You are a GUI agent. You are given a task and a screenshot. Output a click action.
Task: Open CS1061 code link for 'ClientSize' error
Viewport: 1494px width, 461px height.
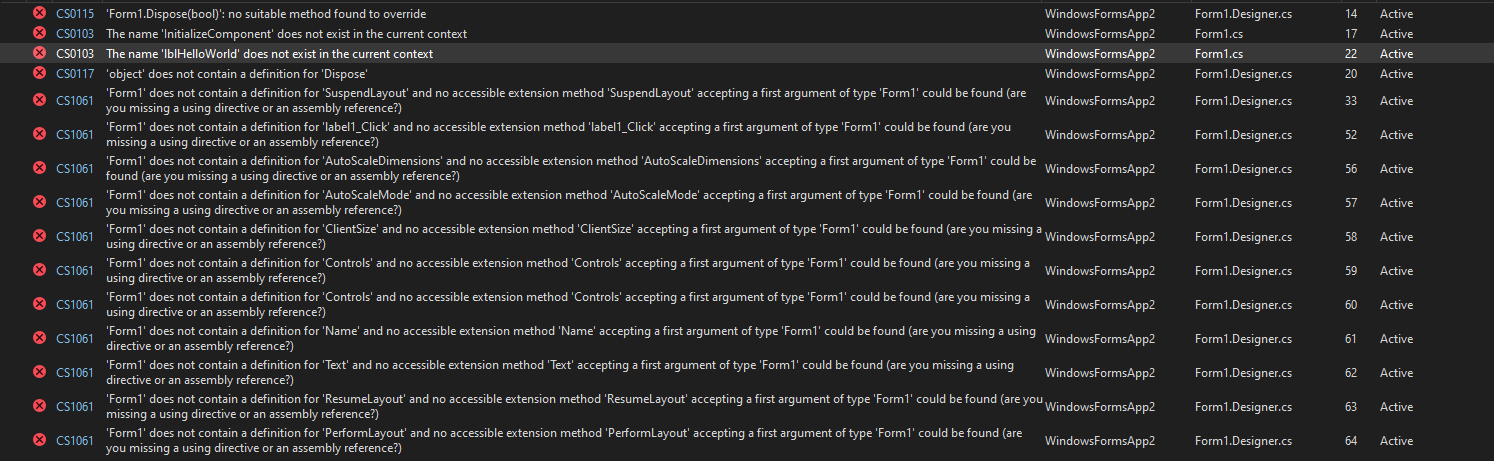(75, 237)
